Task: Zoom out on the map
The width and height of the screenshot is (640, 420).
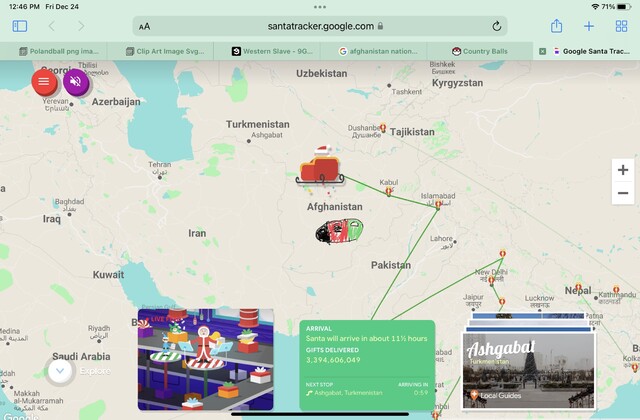Action: (623, 193)
